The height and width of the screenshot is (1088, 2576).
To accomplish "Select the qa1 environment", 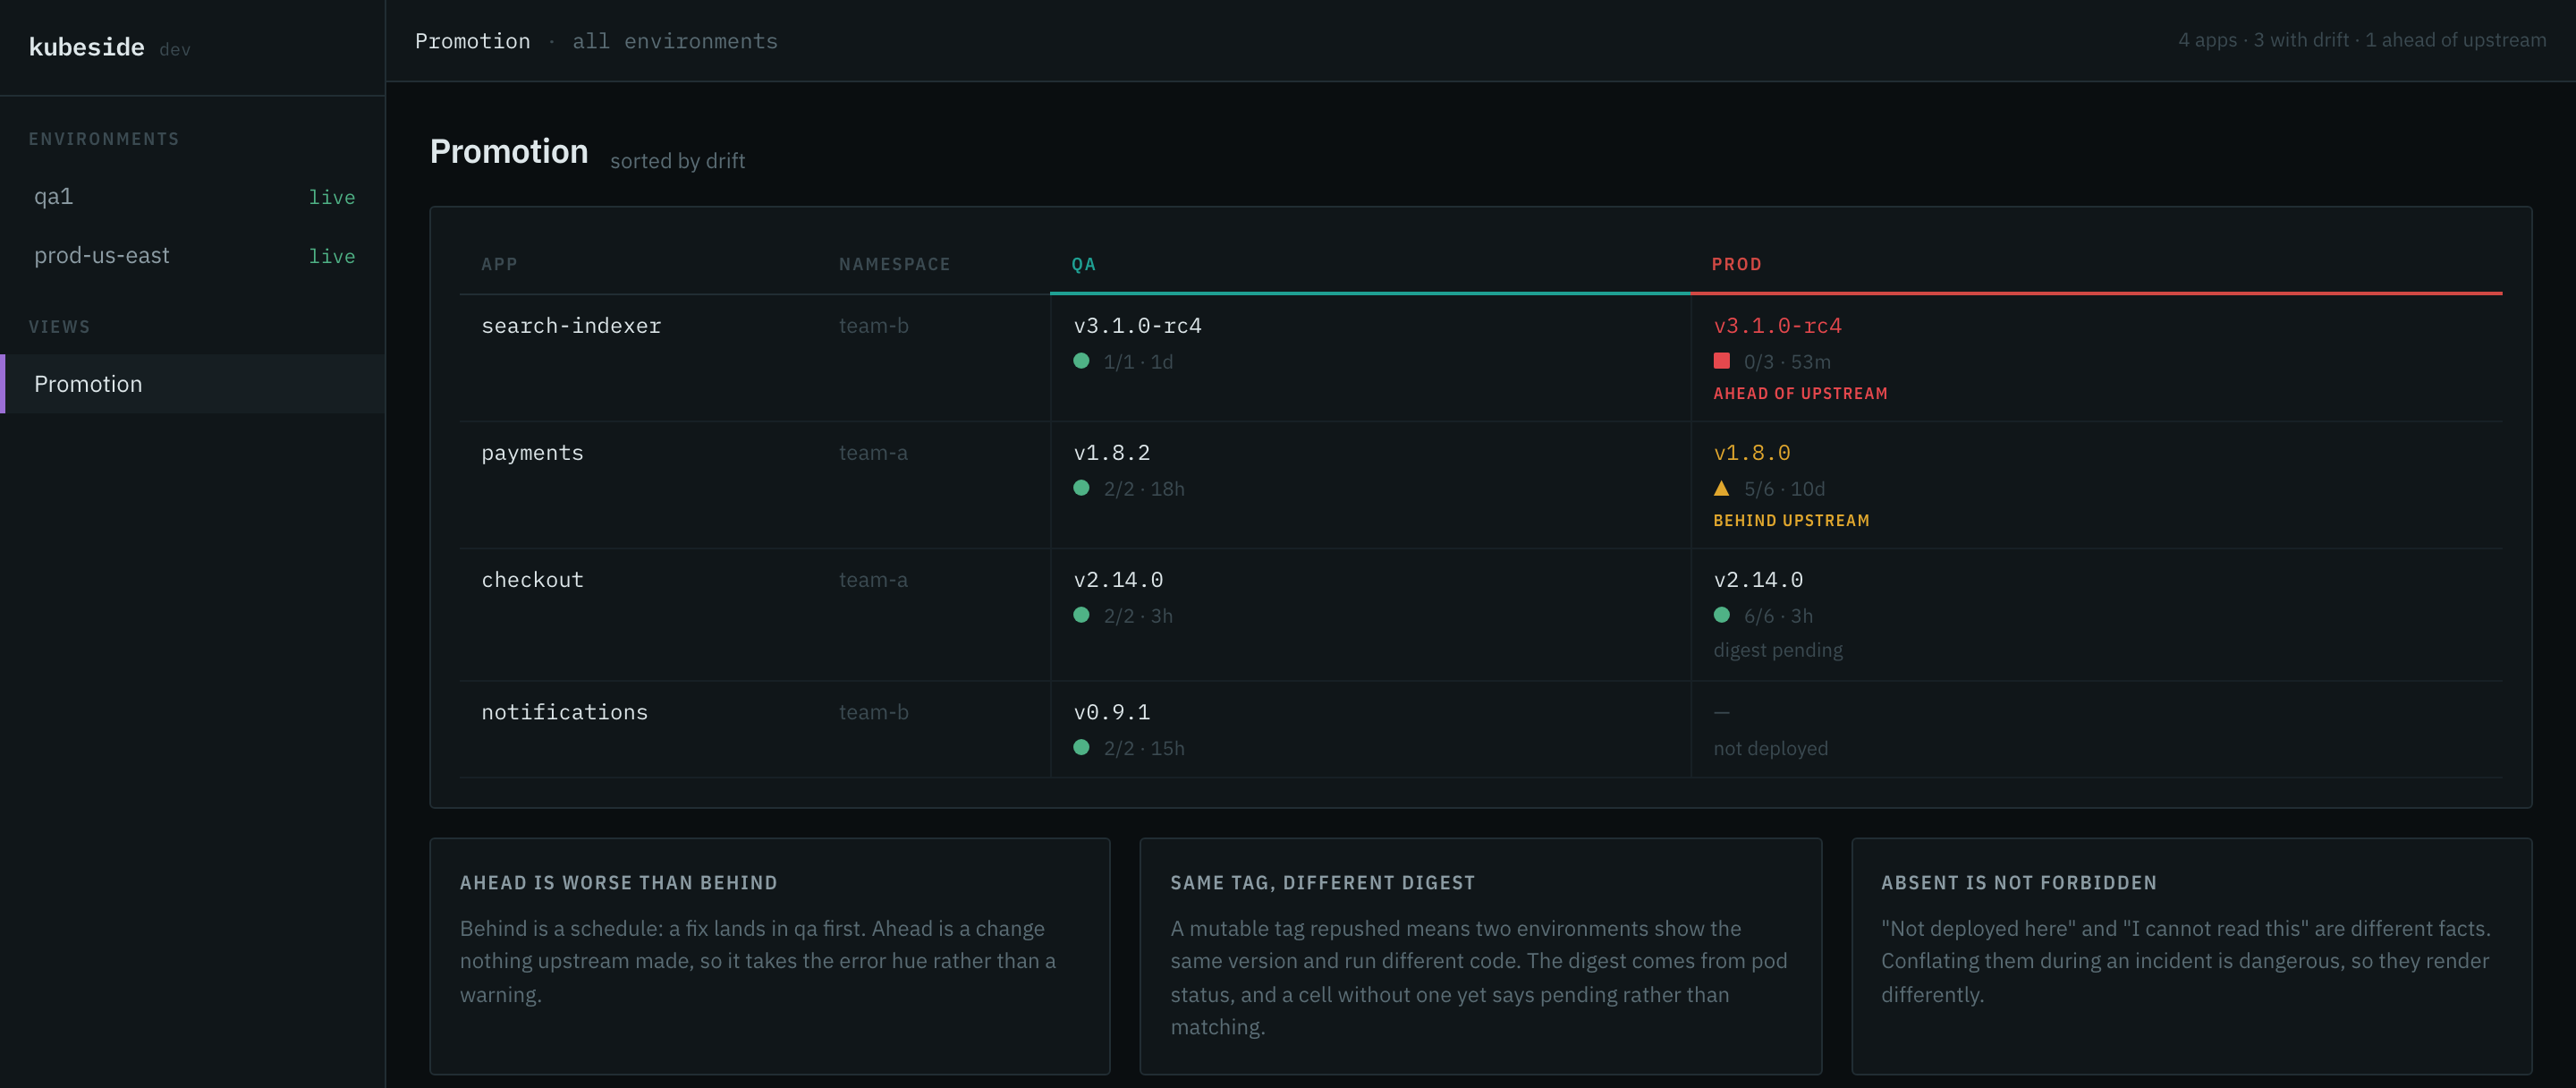I will click(x=193, y=197).
